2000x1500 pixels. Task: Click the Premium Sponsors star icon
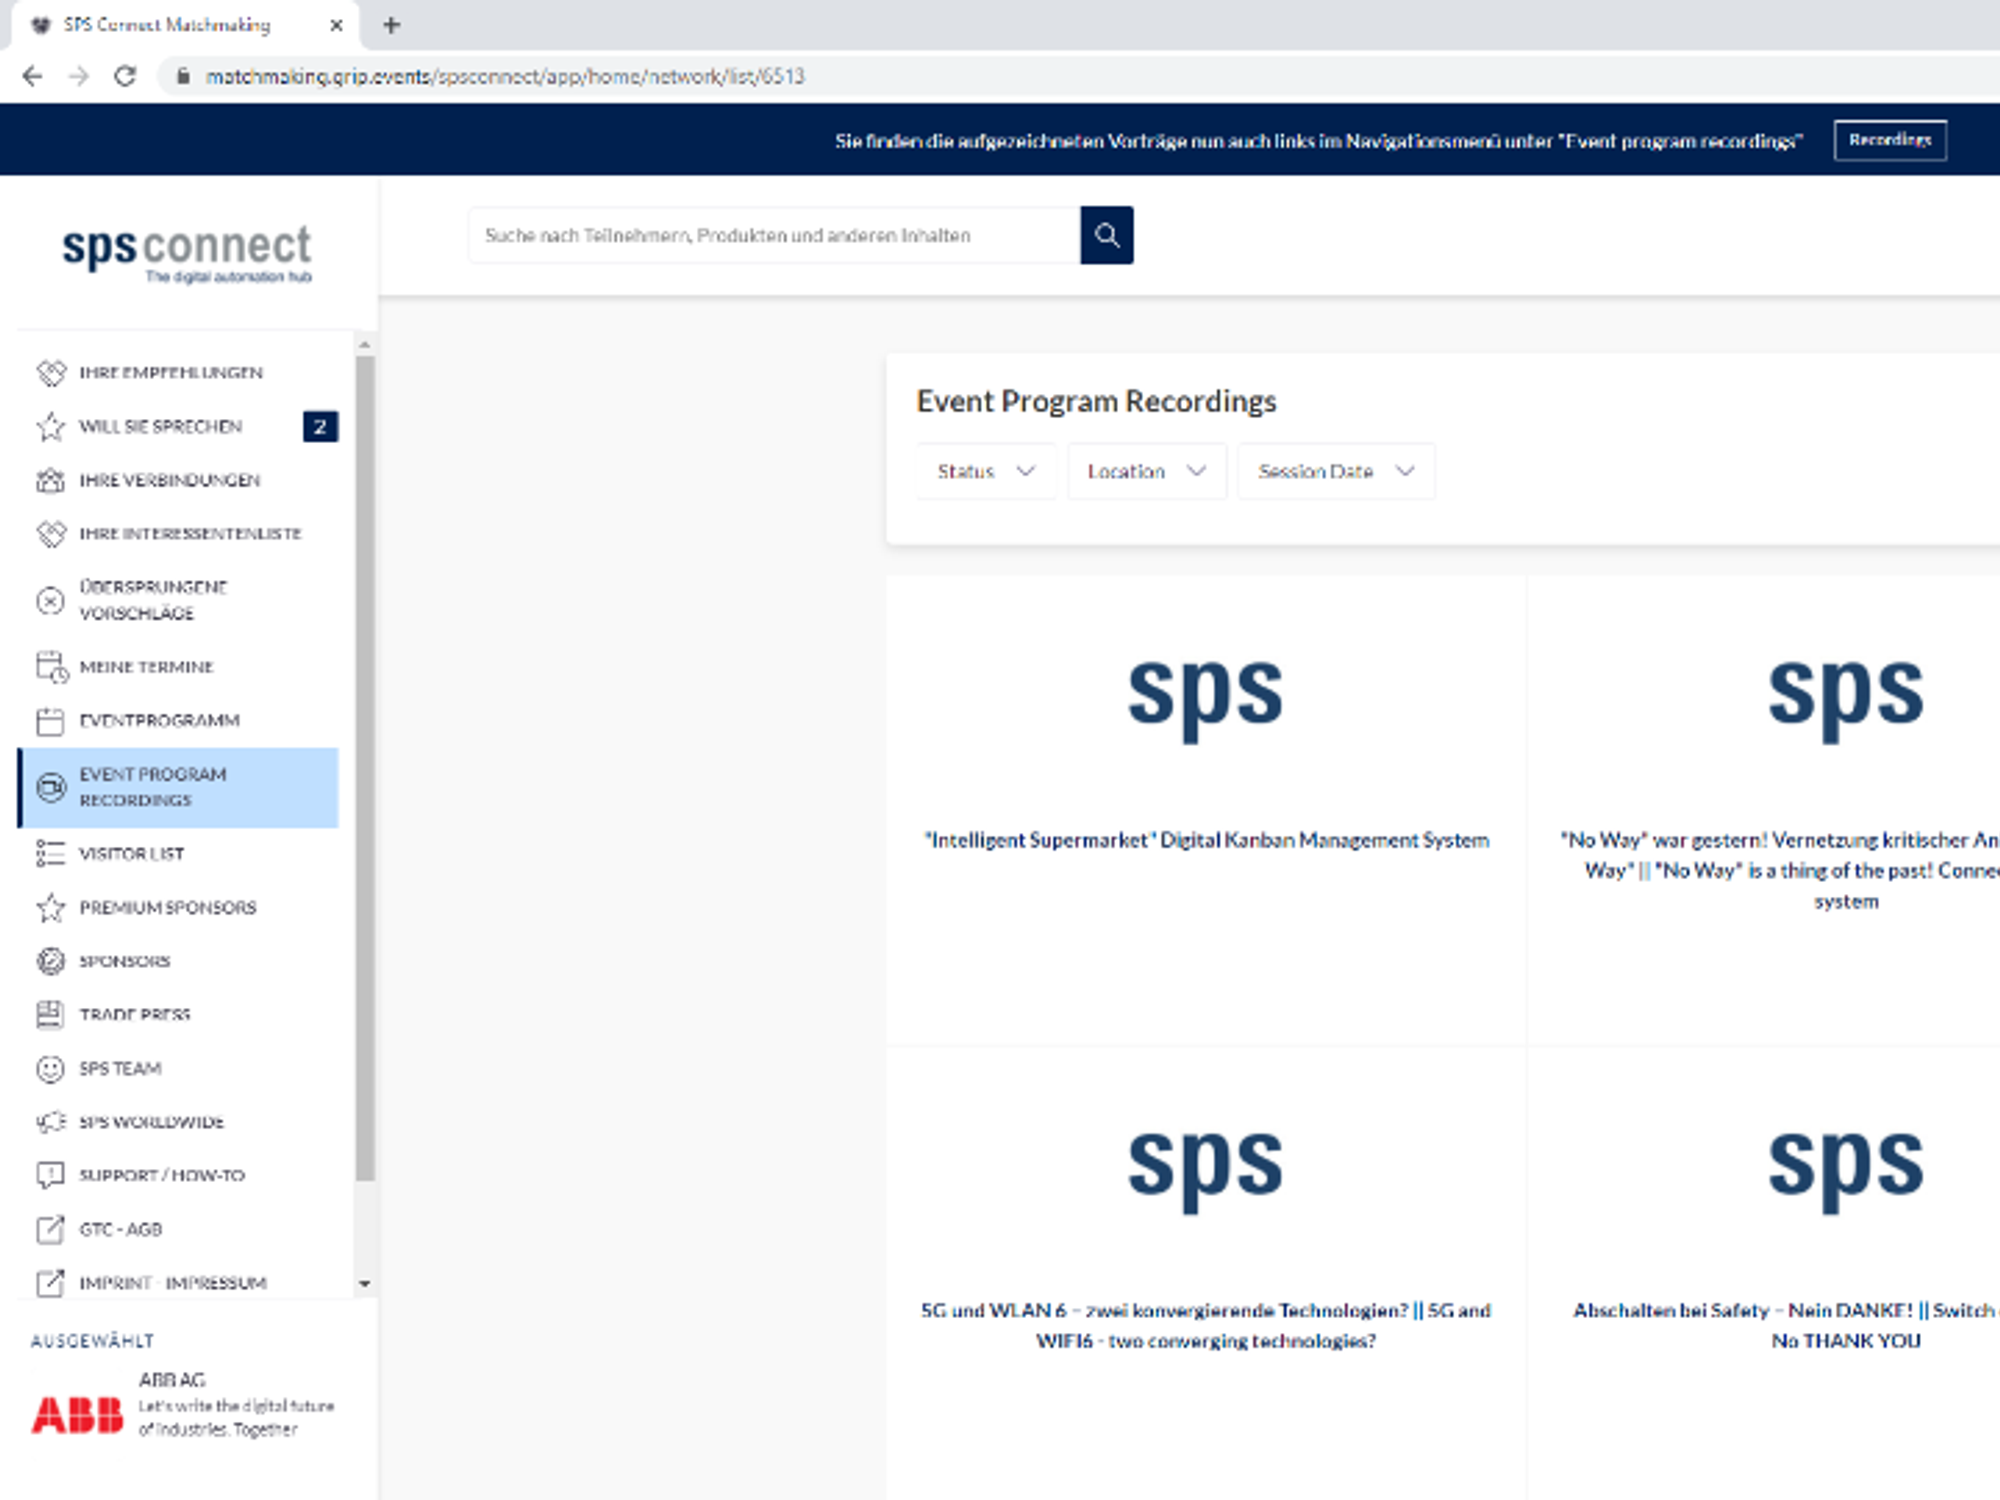(x=51, y=907)
